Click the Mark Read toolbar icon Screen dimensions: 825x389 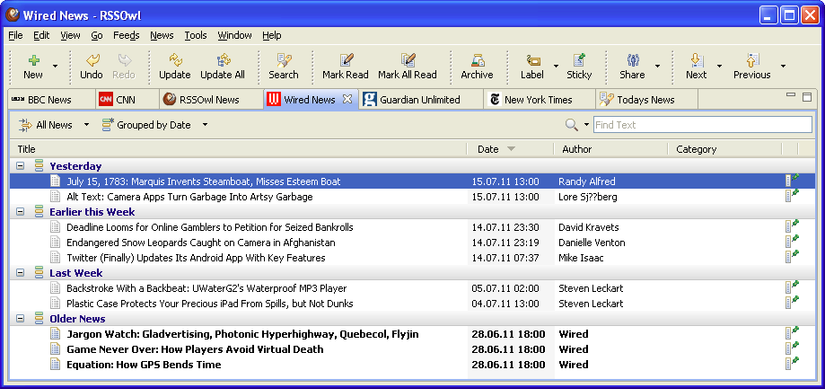[x=346, y=60]
